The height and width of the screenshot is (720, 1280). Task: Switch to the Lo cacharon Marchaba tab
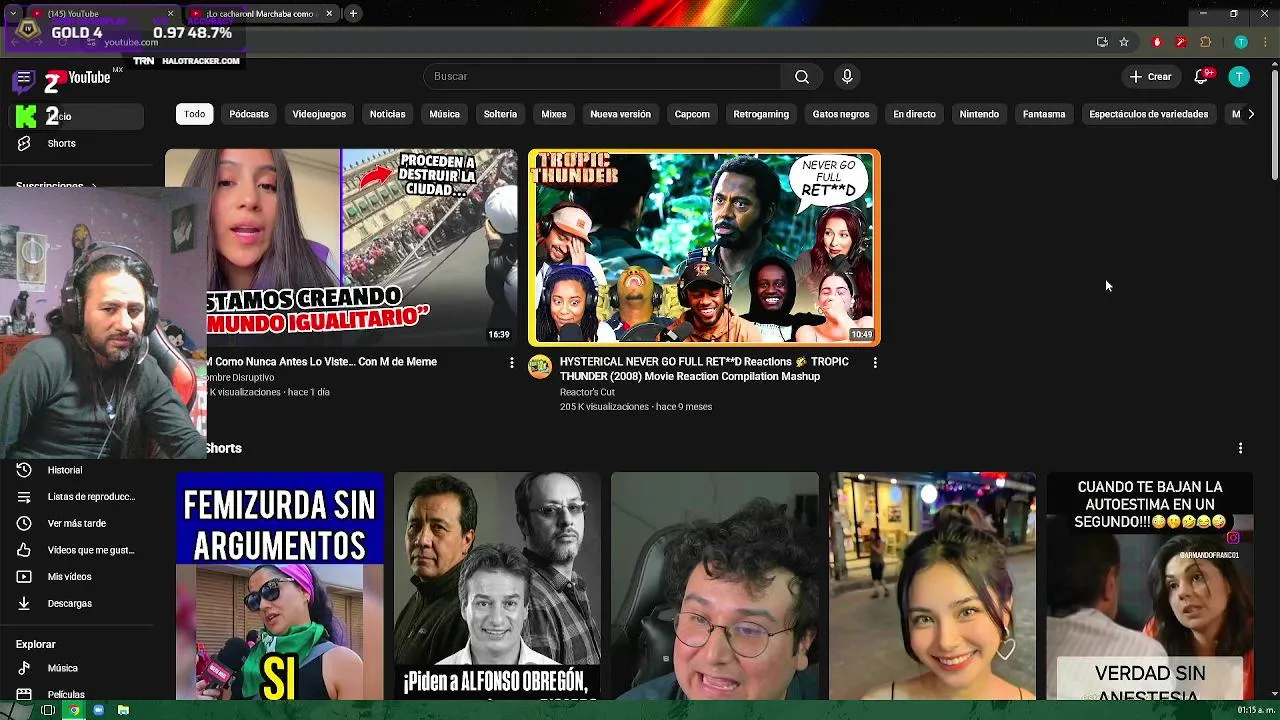click(x=260, y=13)
